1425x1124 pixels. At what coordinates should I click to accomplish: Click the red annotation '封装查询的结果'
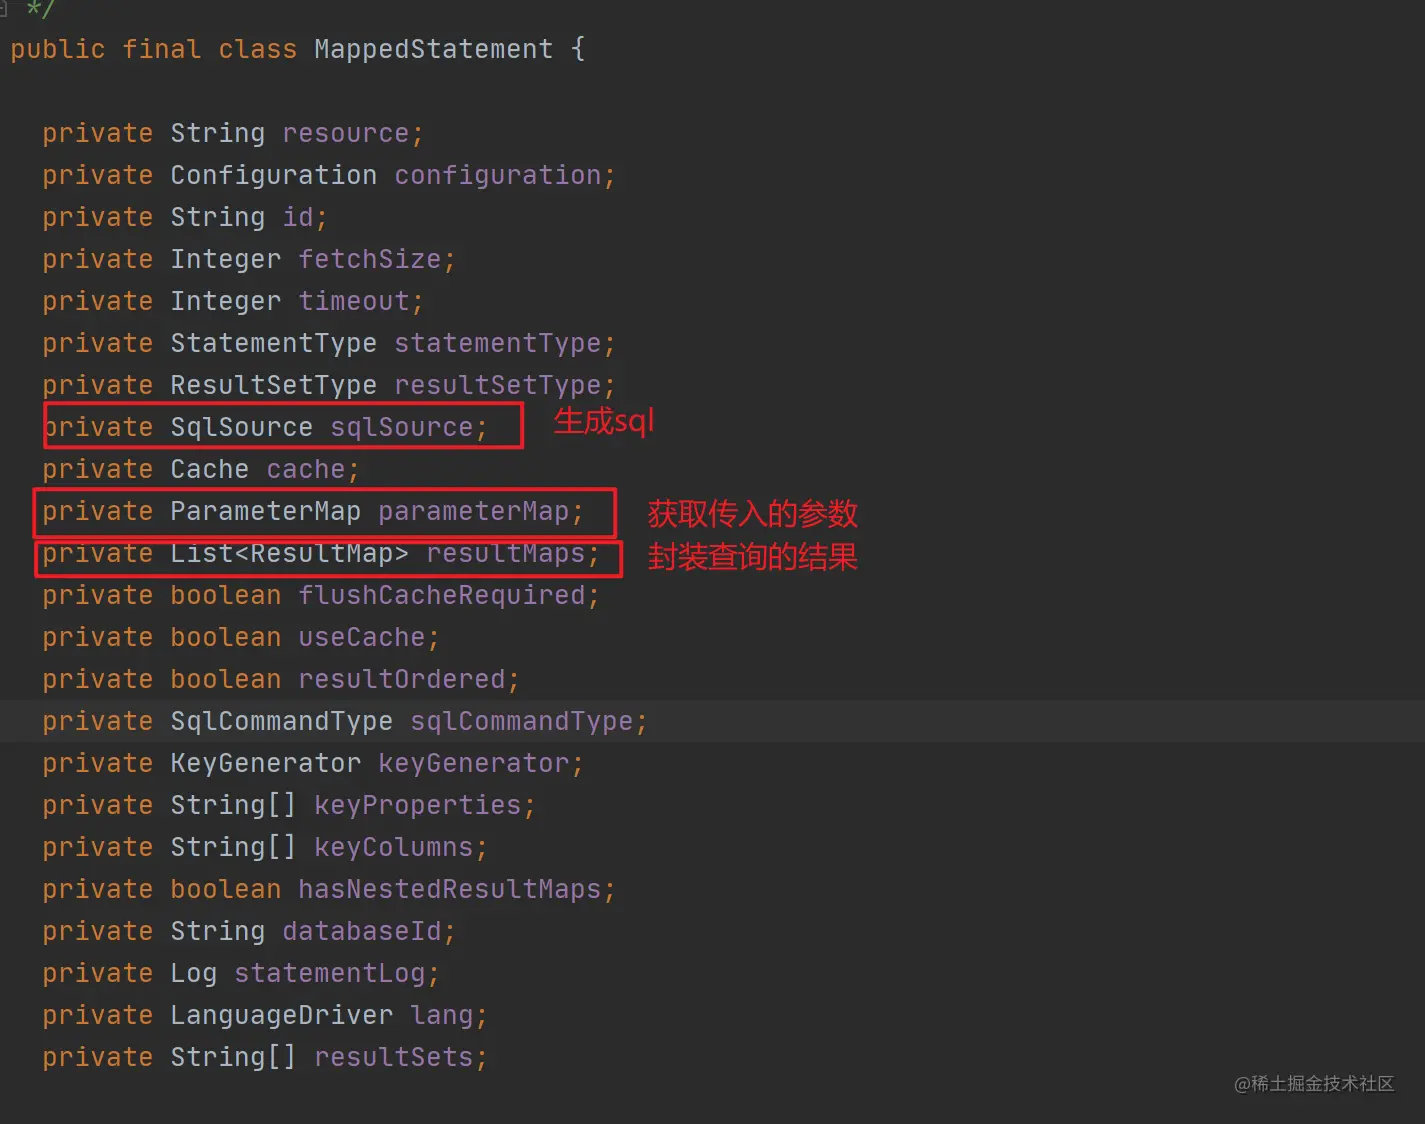coord(752,556)
